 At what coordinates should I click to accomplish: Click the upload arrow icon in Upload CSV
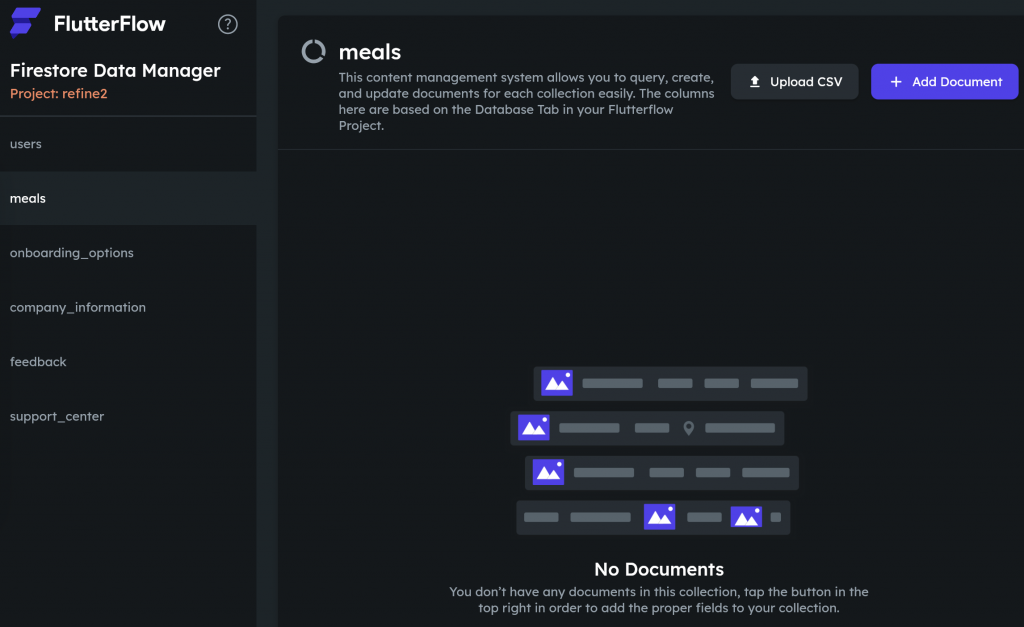coord(755,82)
